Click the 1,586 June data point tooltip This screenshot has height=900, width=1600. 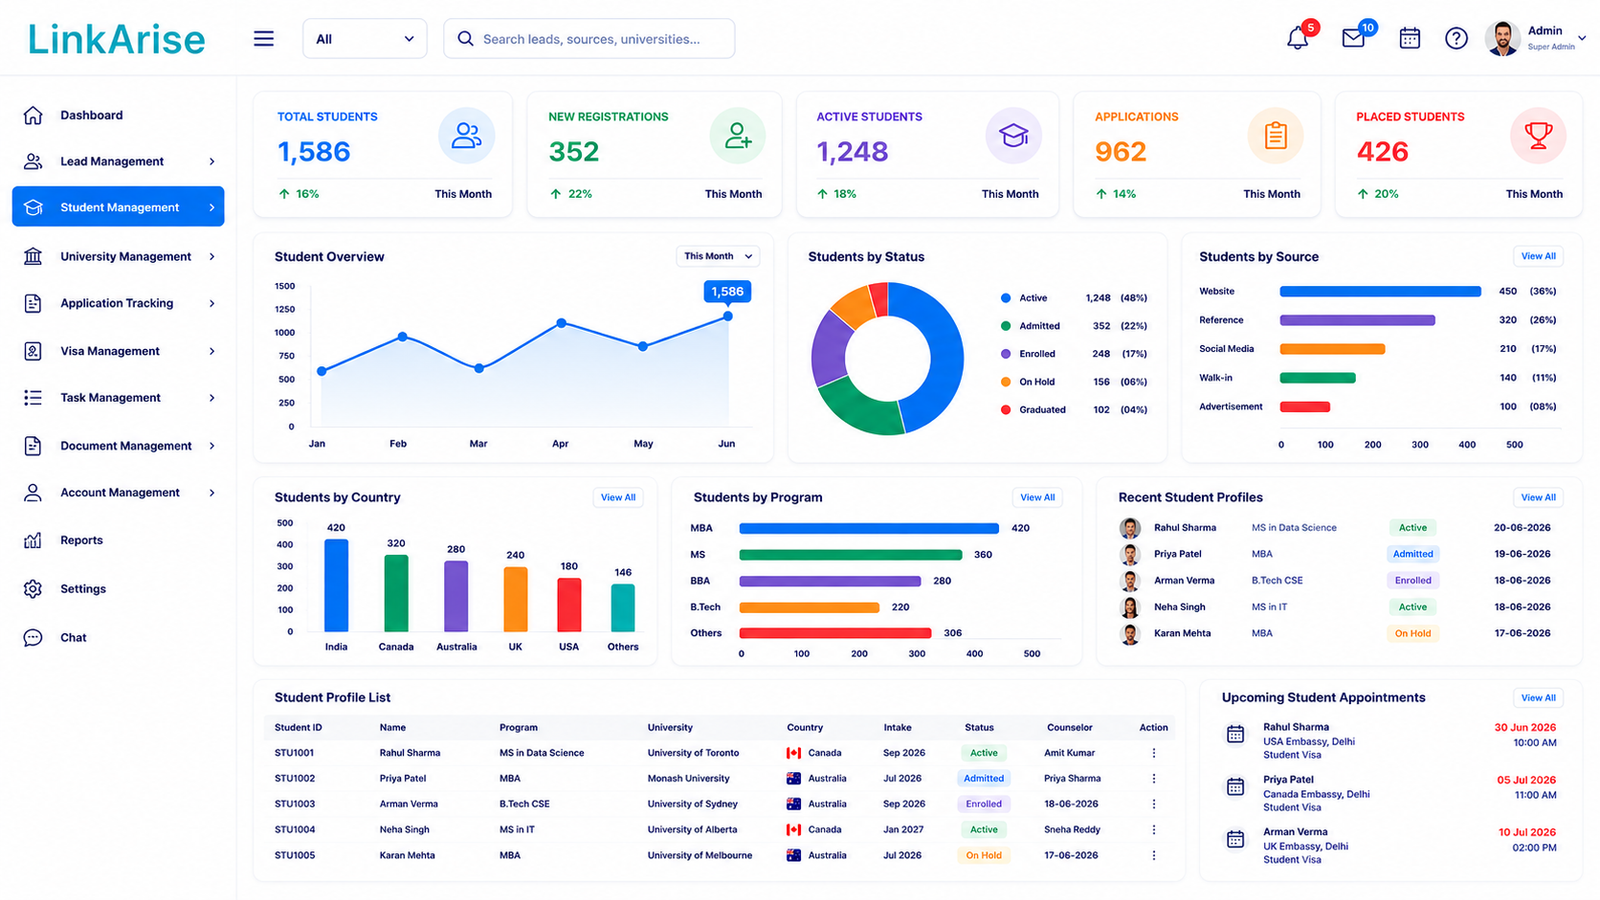(727, 292)
